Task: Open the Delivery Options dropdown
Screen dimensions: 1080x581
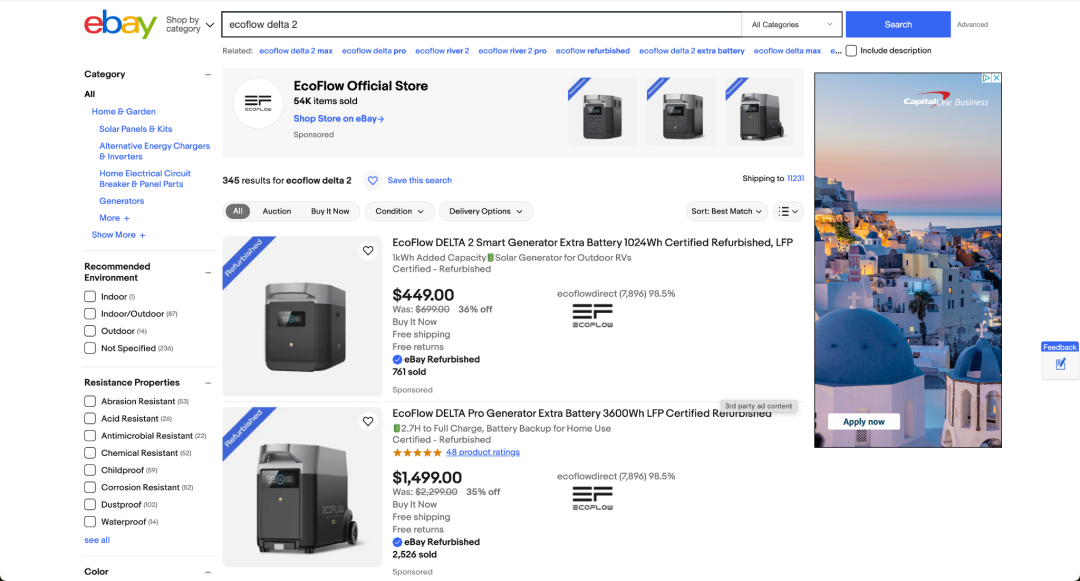Action: 486,212
